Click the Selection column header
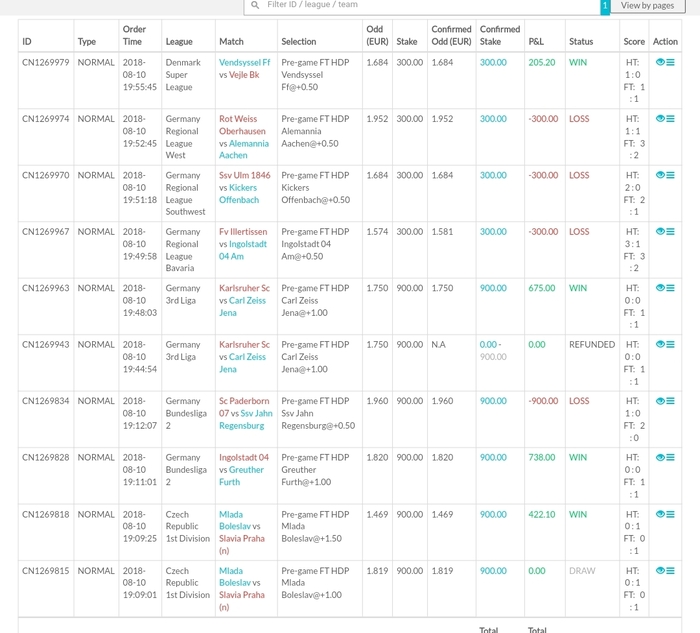700x633 pixels. click(x=299, y=42)
